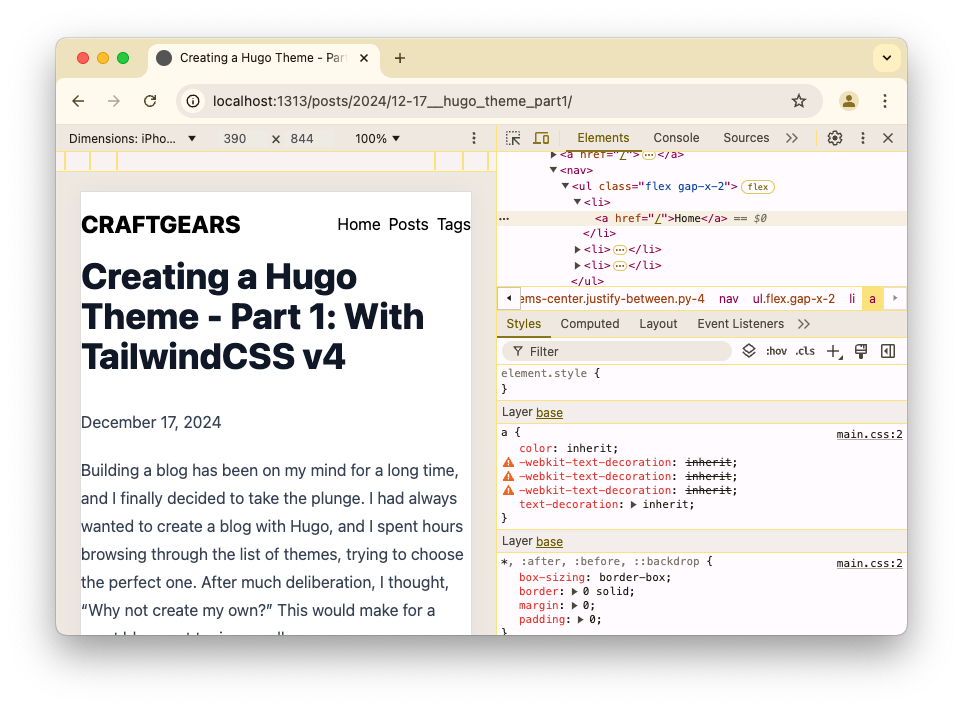This screenshot has width=963, height=709.
Task: Open the Dimensions device dropdown
Action: pos(132,139)
